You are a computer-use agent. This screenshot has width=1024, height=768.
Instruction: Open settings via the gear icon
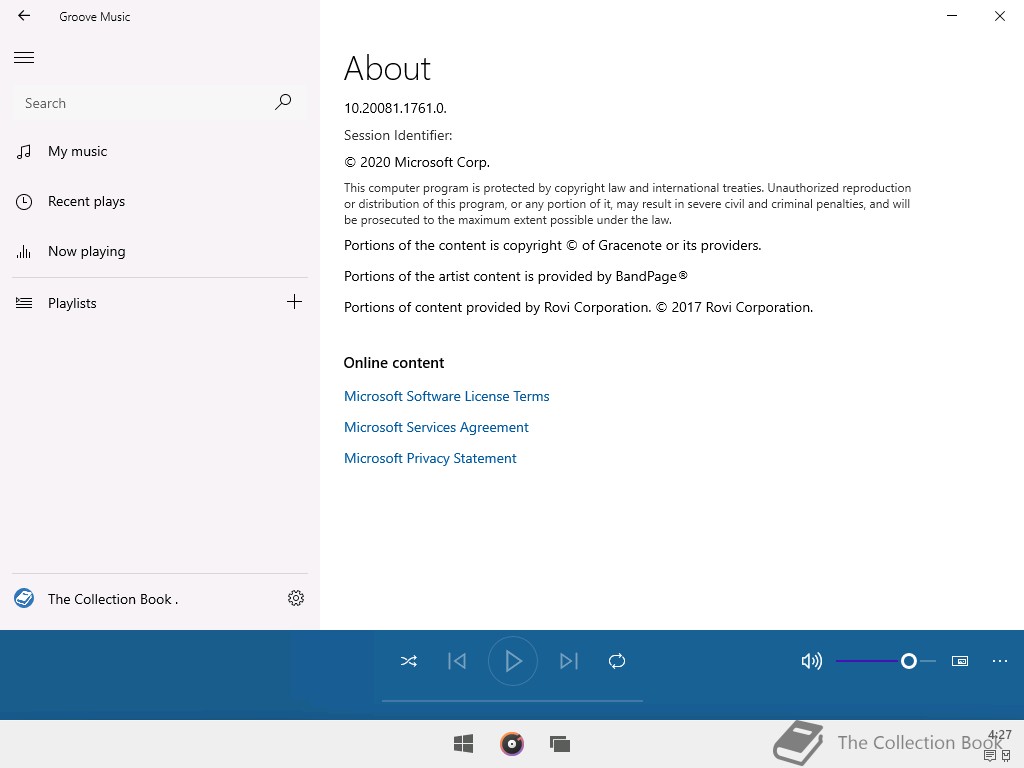(296, 598)
